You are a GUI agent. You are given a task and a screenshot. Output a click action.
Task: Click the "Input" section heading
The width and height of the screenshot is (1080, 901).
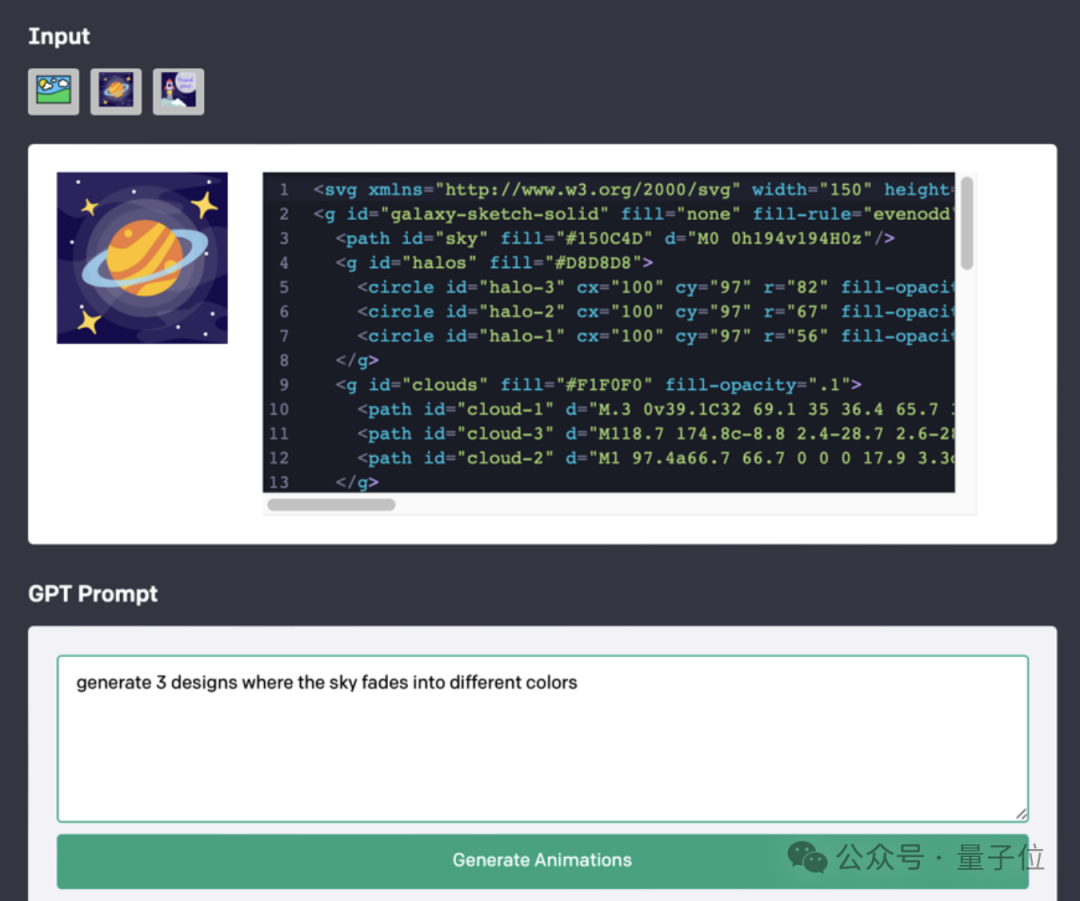[x=59, y=37]
